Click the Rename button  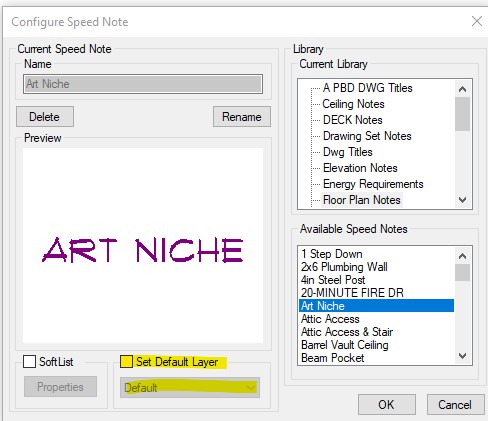coord(242,117)
